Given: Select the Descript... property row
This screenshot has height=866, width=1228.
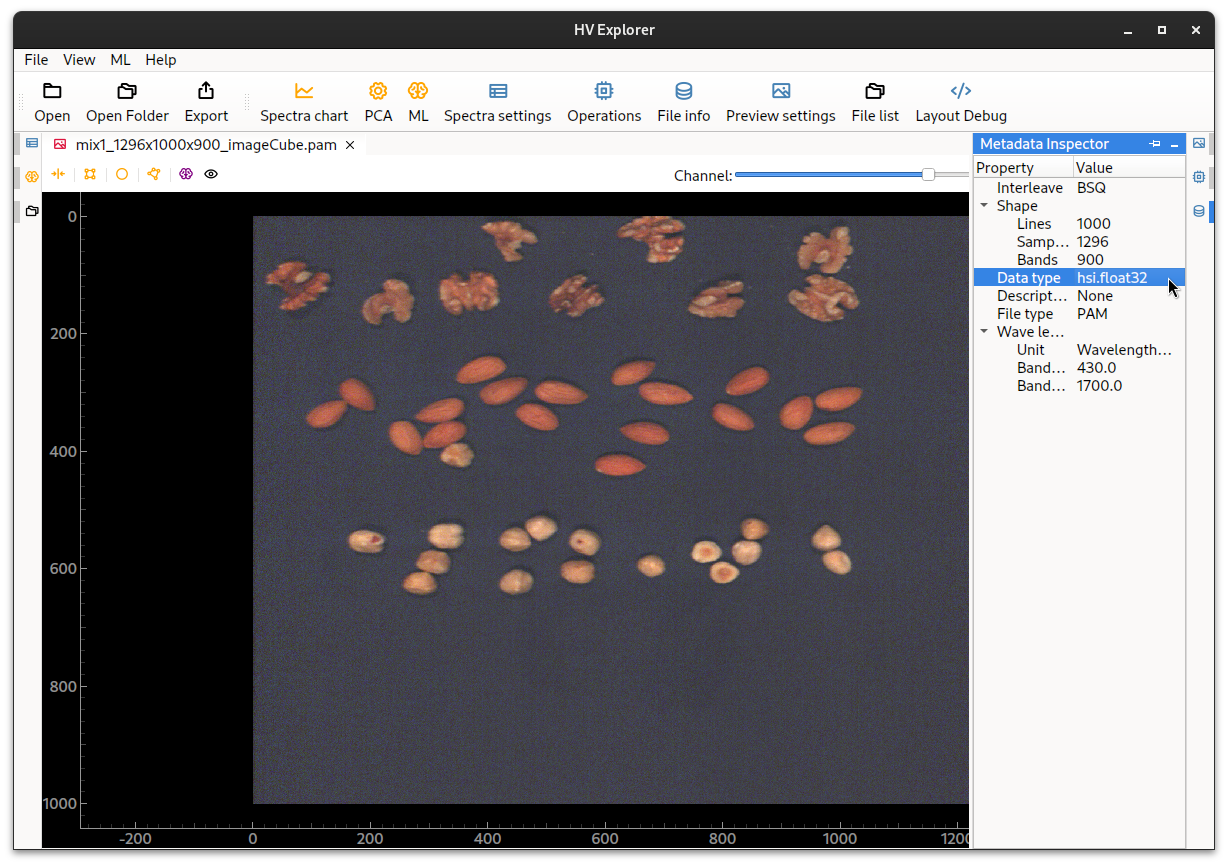Looking at the screenshot, I should point(1079,296).
